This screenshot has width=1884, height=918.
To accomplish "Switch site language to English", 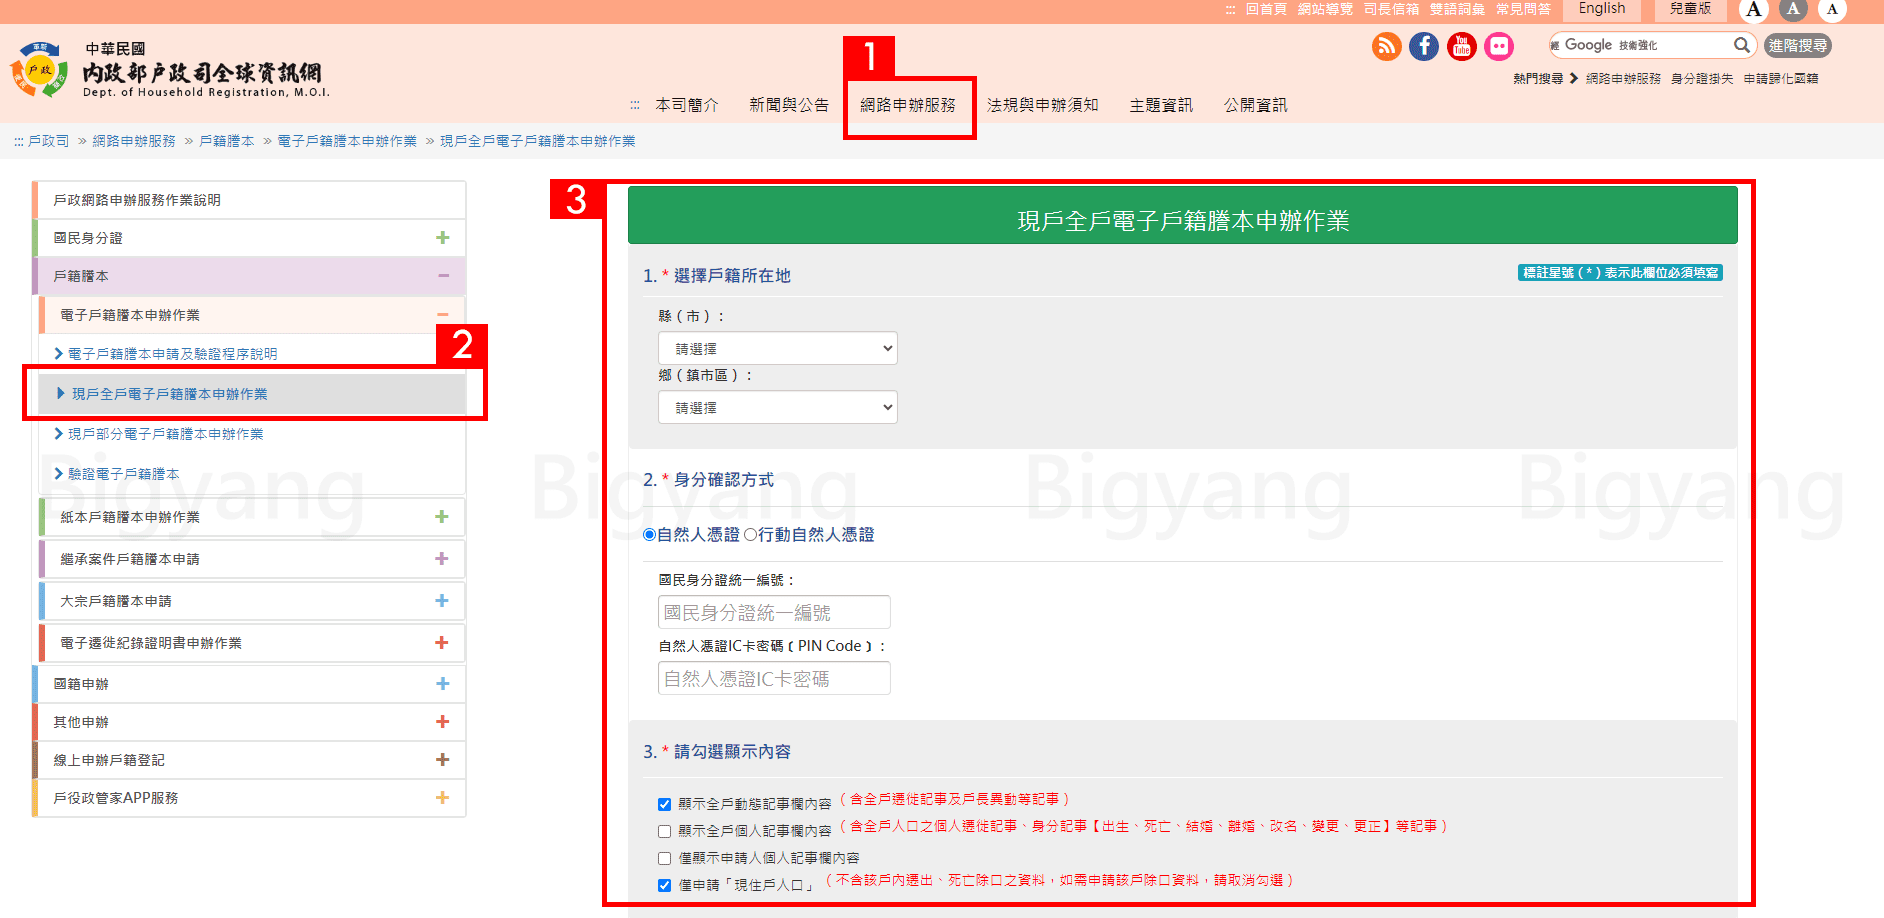I will (x=1601, y=9).
